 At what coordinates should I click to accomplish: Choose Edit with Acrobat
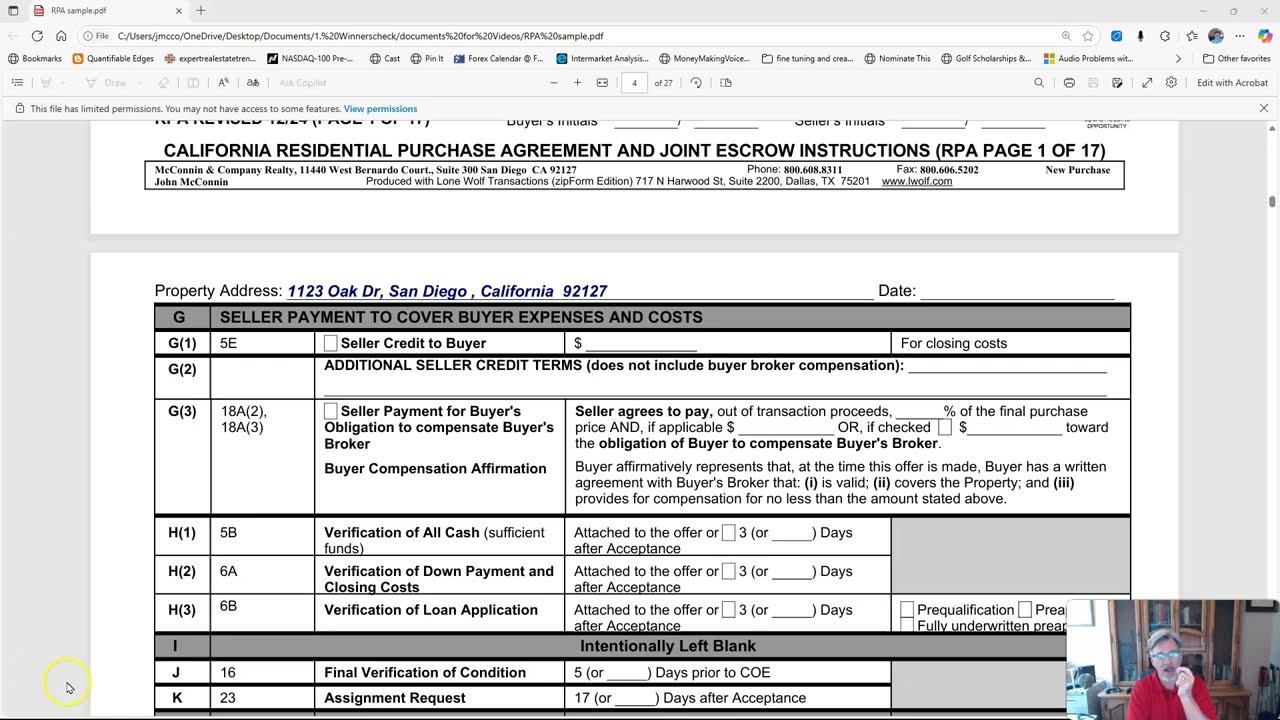1232,83
